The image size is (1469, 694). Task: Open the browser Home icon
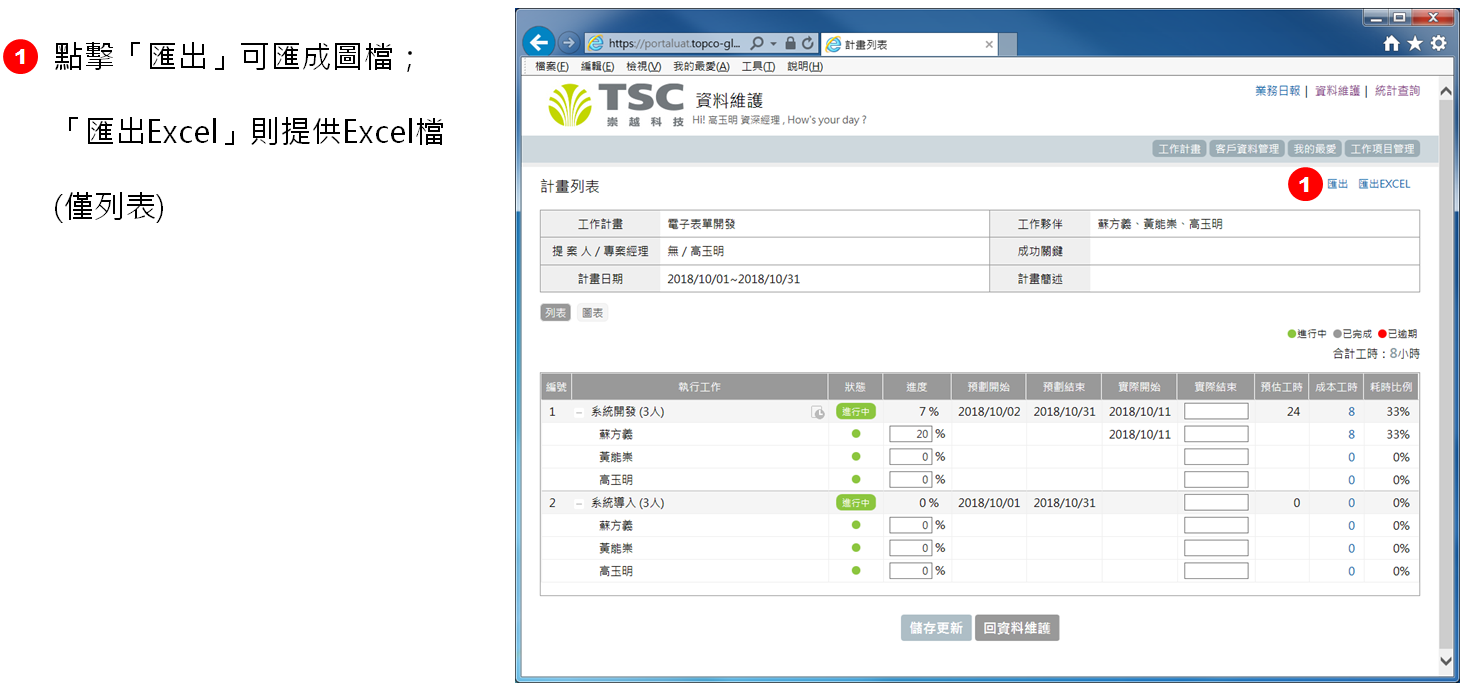click(1391, 44)
